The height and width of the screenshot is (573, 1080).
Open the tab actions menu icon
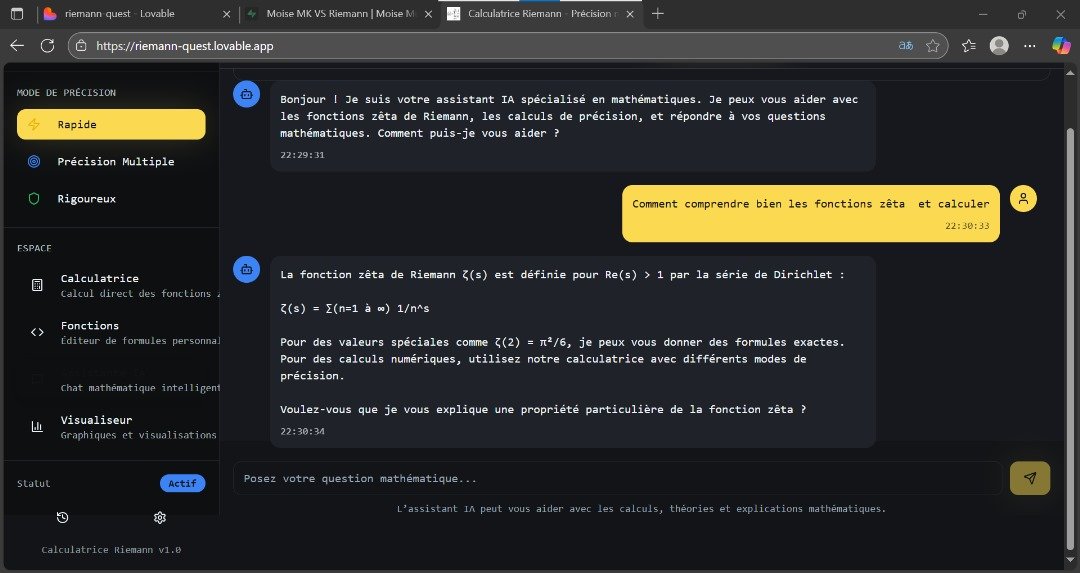pos(17,14)
